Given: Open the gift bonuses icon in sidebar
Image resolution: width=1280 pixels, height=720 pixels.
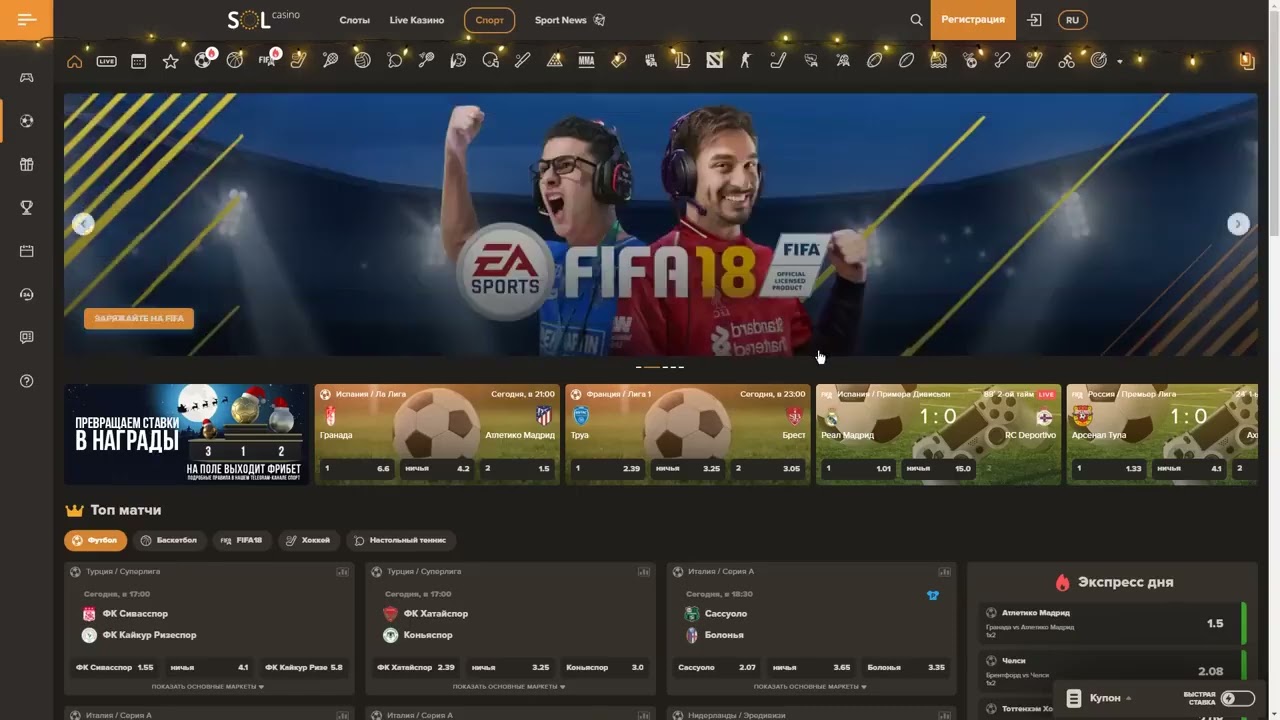Looking at the screenshot, I should click(27, 164).
